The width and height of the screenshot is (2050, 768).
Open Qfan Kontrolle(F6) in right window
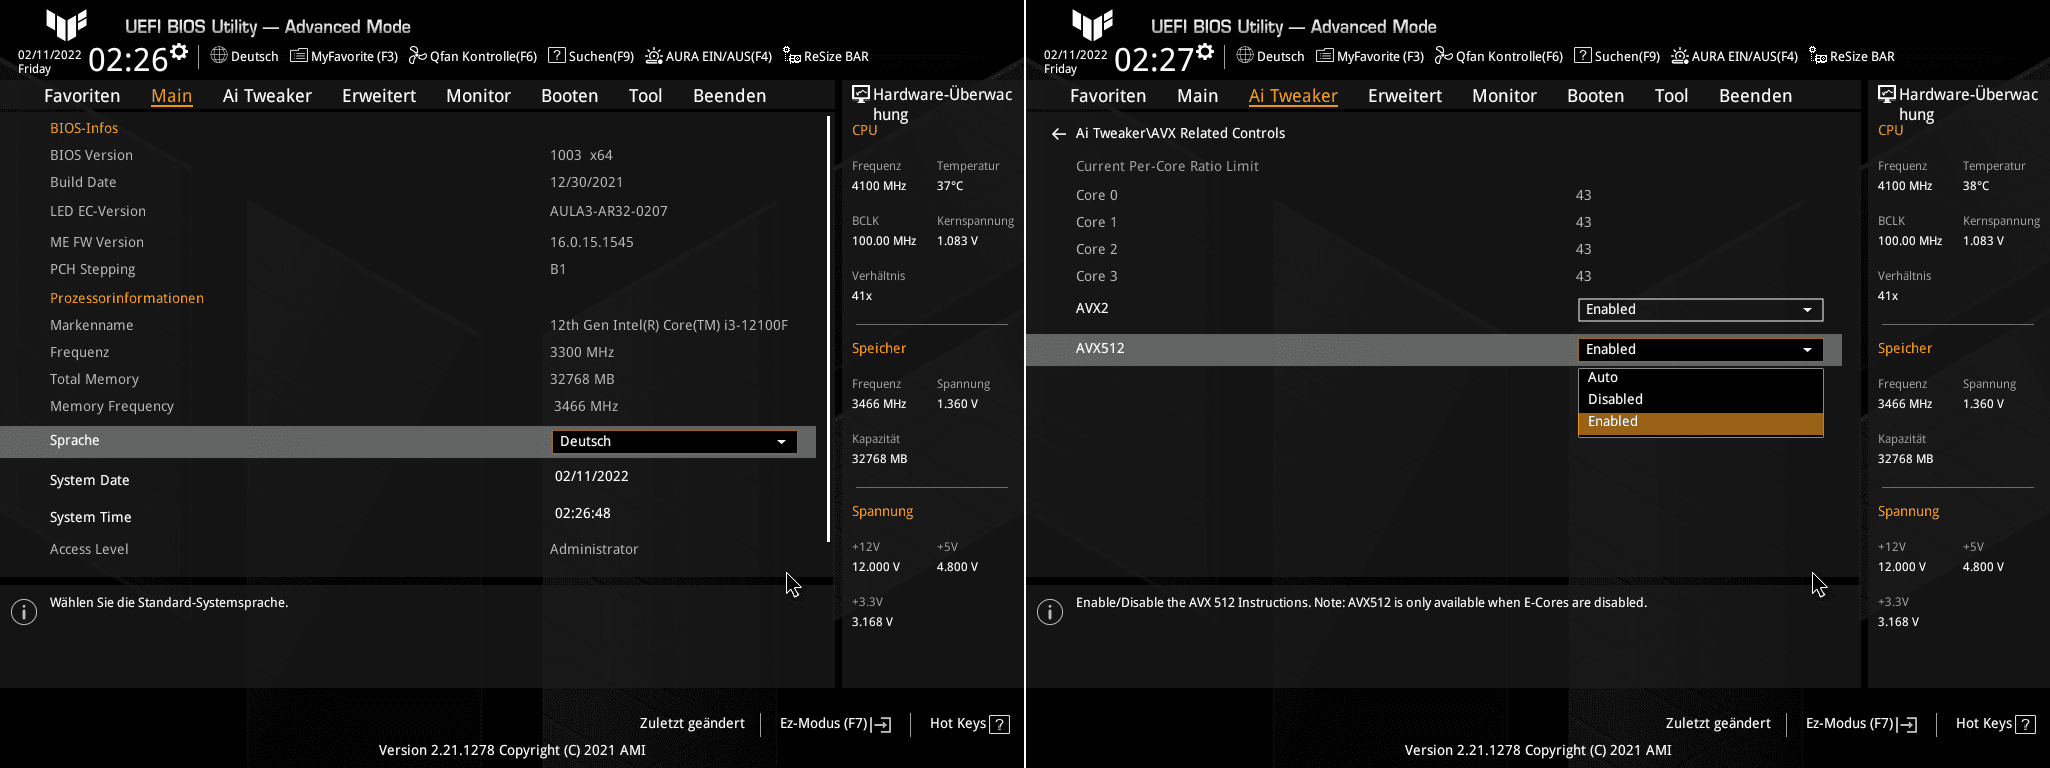[1499, 56]
